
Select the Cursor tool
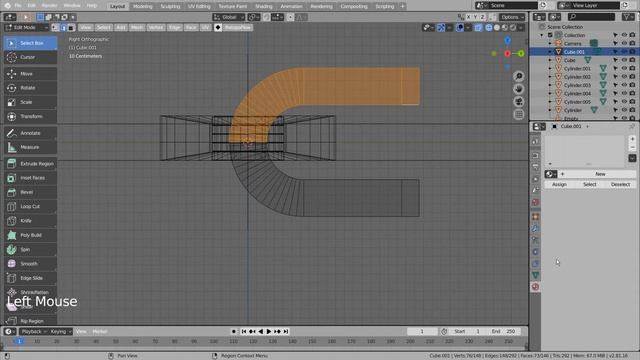tap(30, 57)
